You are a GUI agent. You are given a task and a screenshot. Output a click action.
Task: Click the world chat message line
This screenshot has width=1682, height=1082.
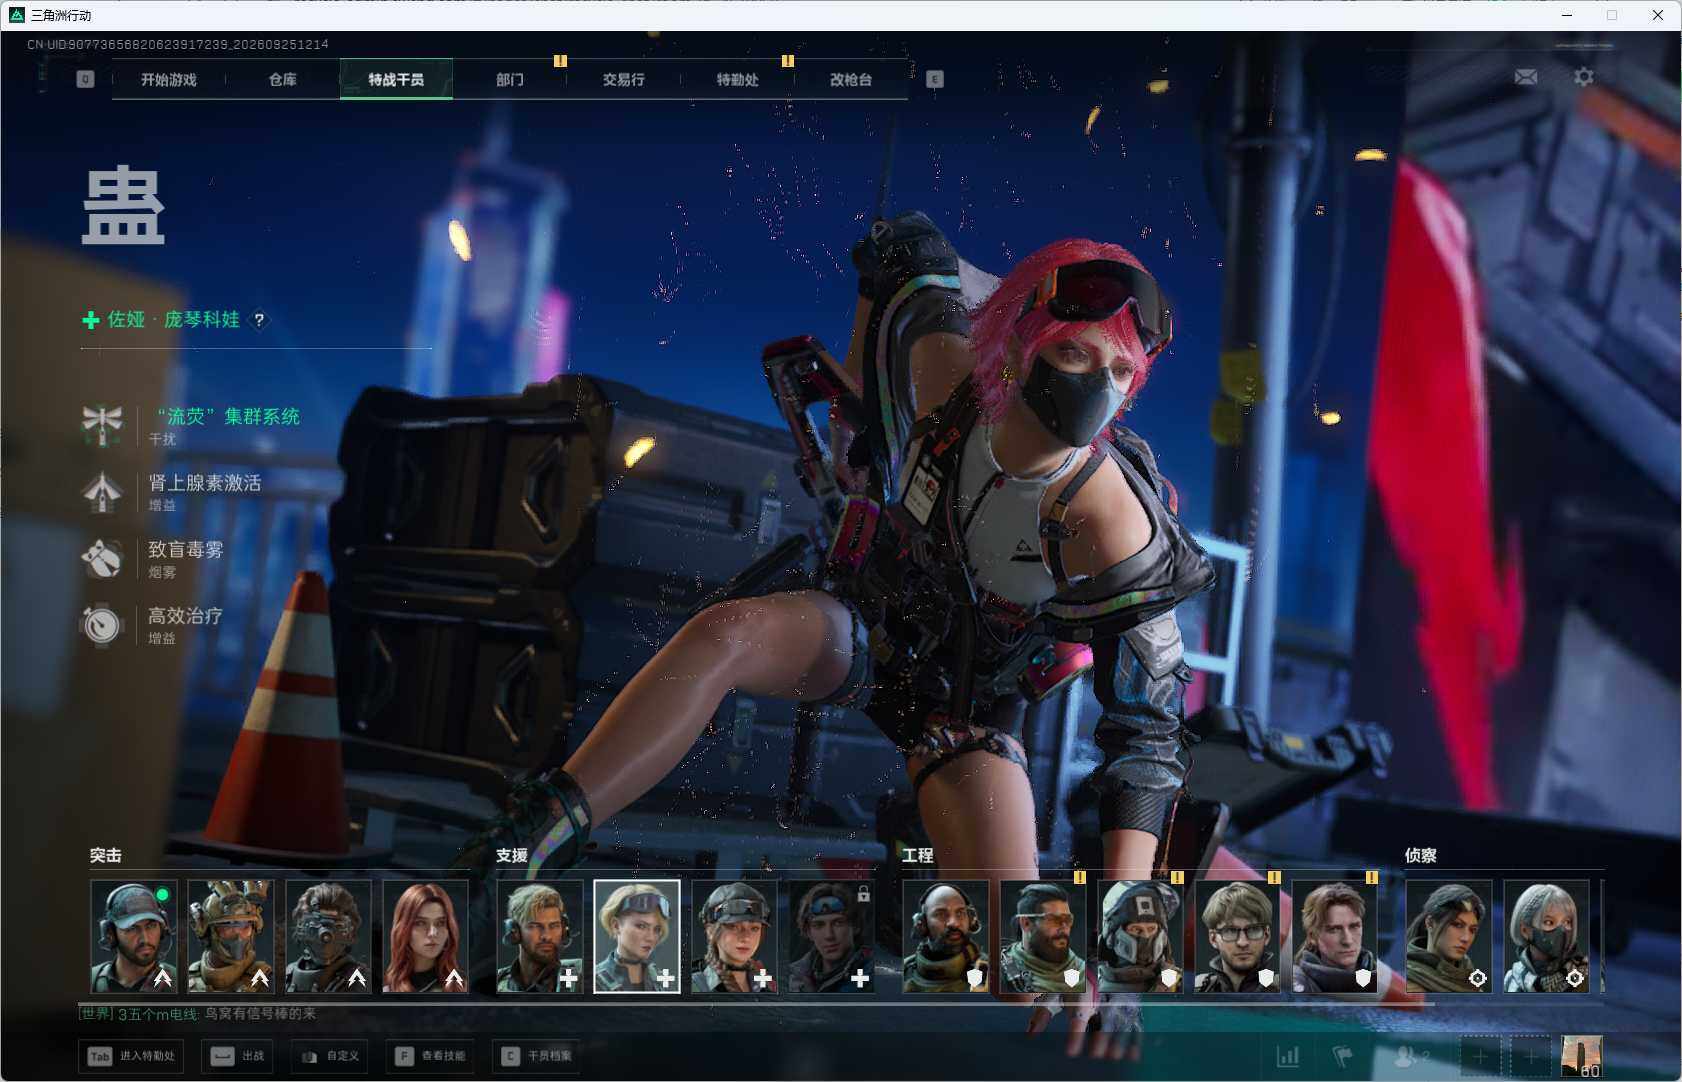click(198, 1014)
